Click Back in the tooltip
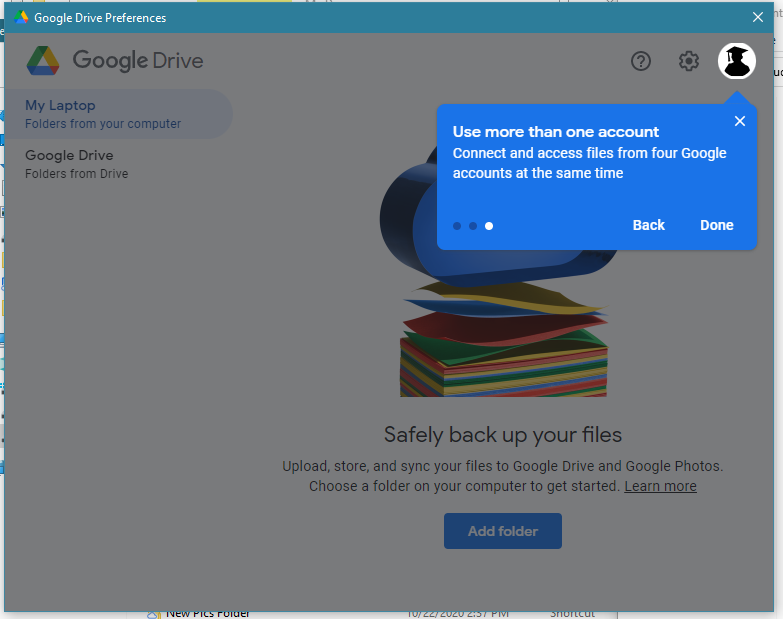 point(649,225)
